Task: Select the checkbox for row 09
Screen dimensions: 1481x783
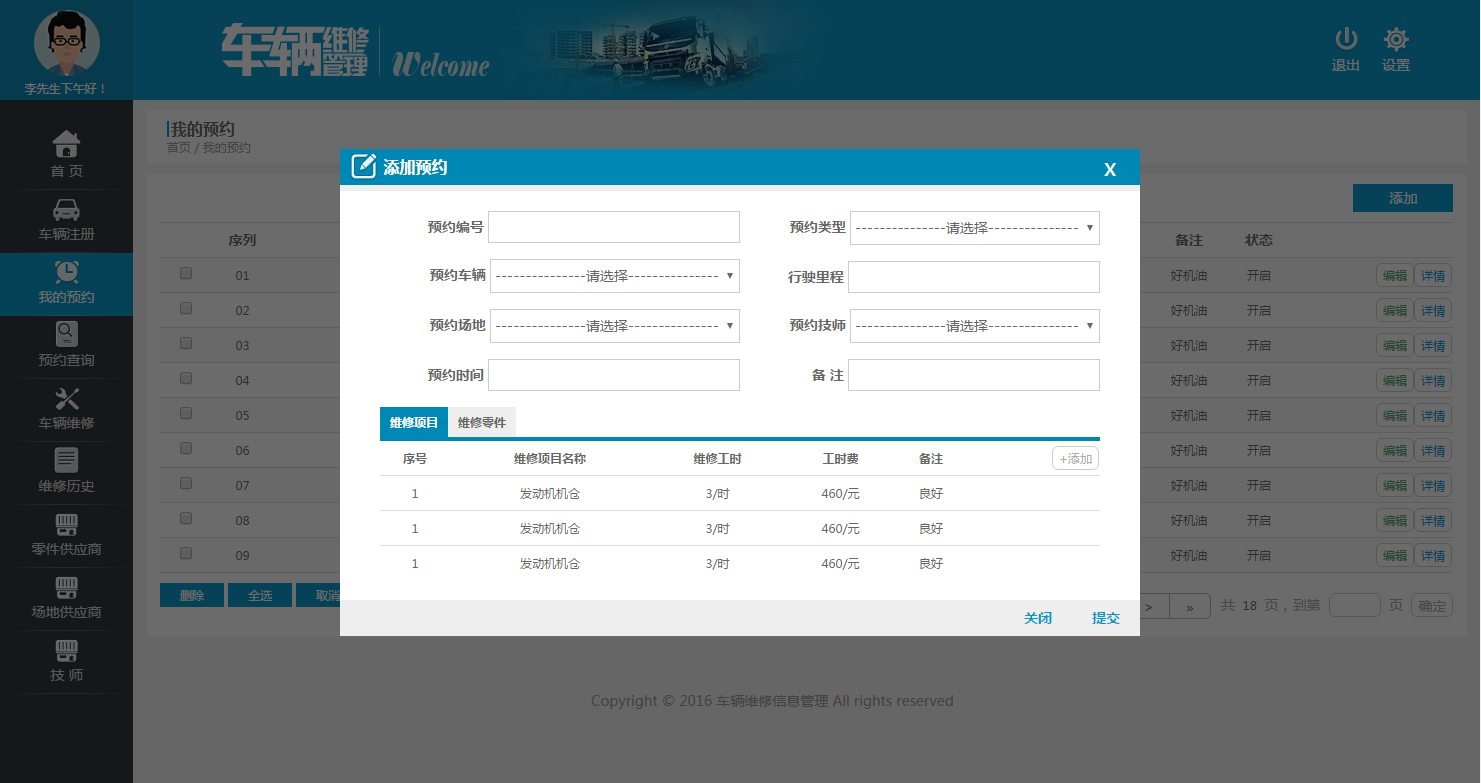Action: click(186, 553)
